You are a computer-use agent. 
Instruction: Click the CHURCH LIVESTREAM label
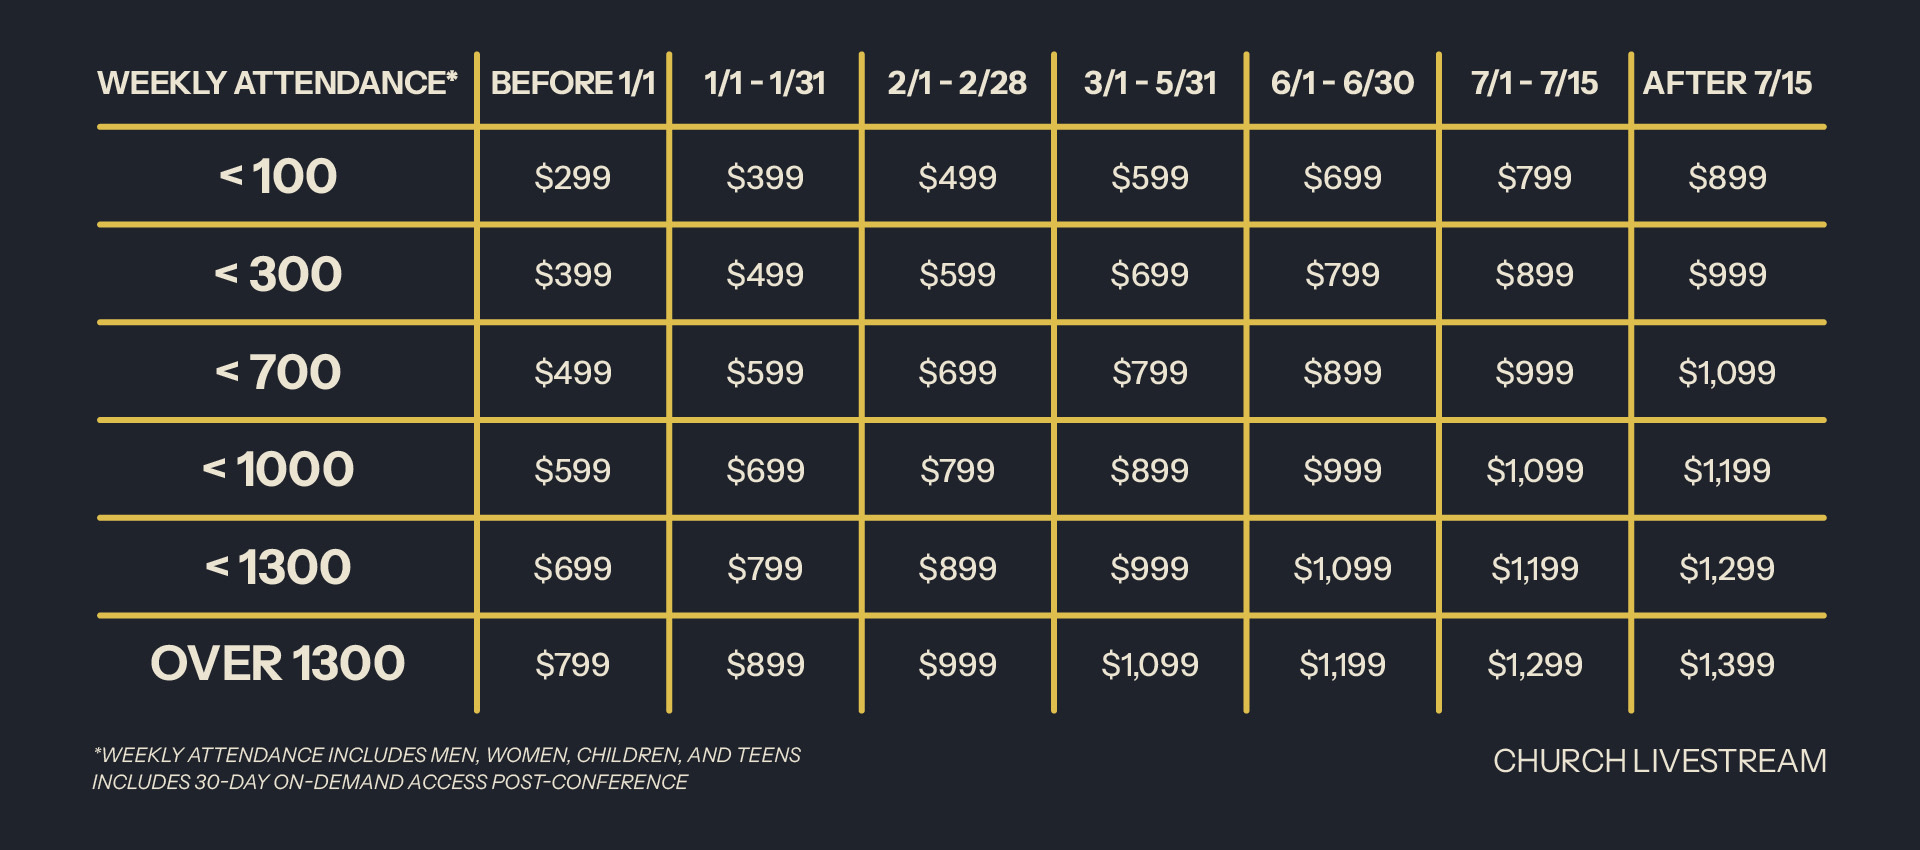[1659, 762]
